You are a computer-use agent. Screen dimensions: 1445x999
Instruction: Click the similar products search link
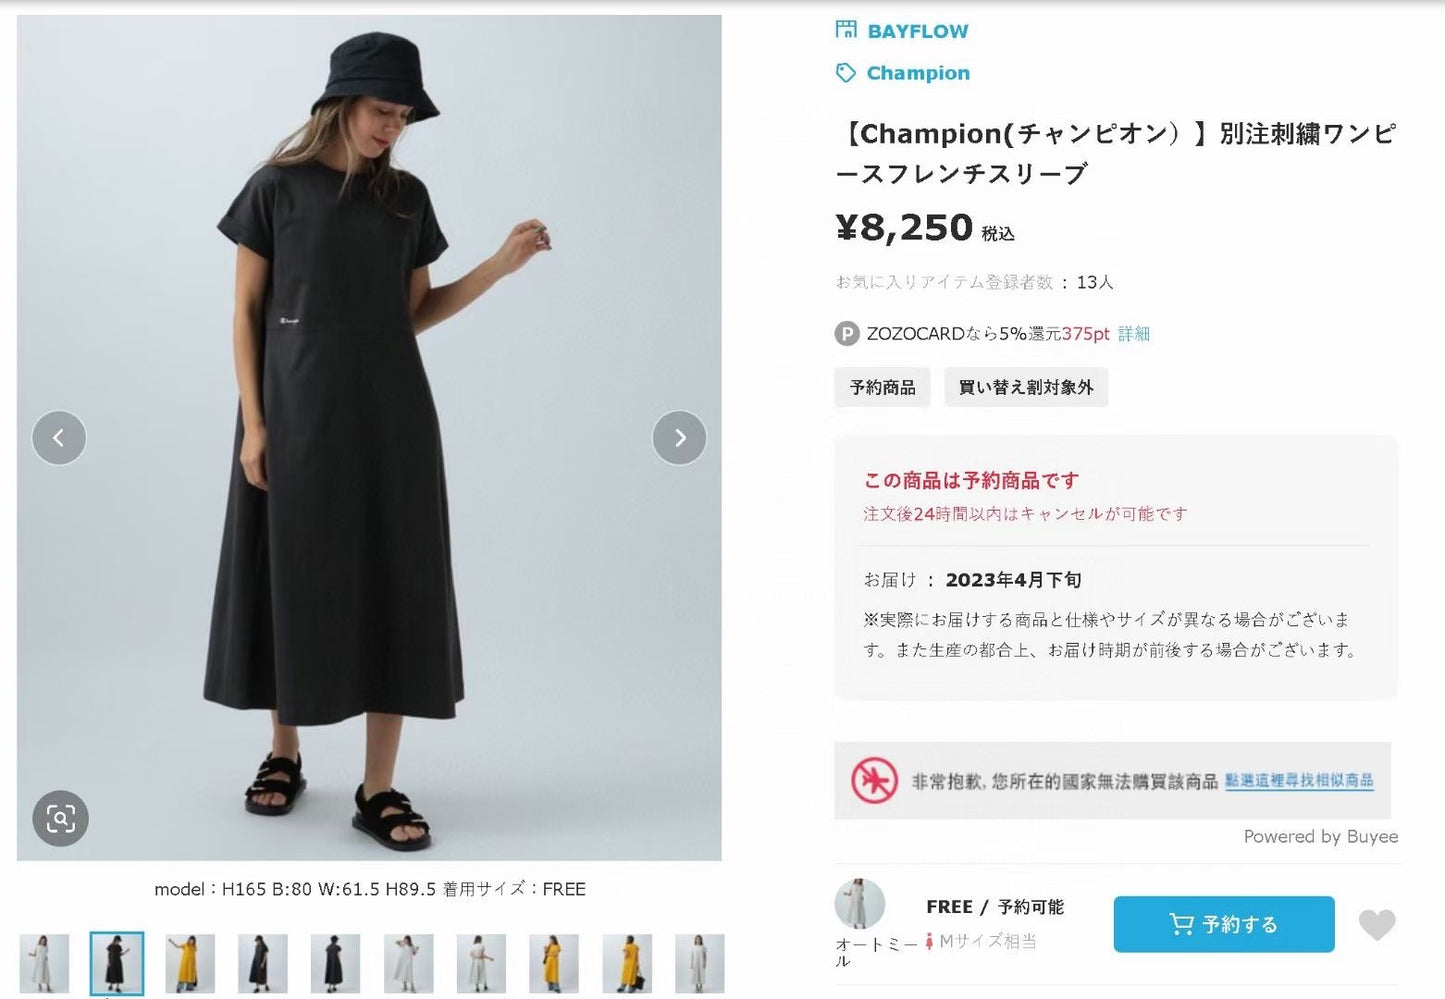[x=1299, y=781]
